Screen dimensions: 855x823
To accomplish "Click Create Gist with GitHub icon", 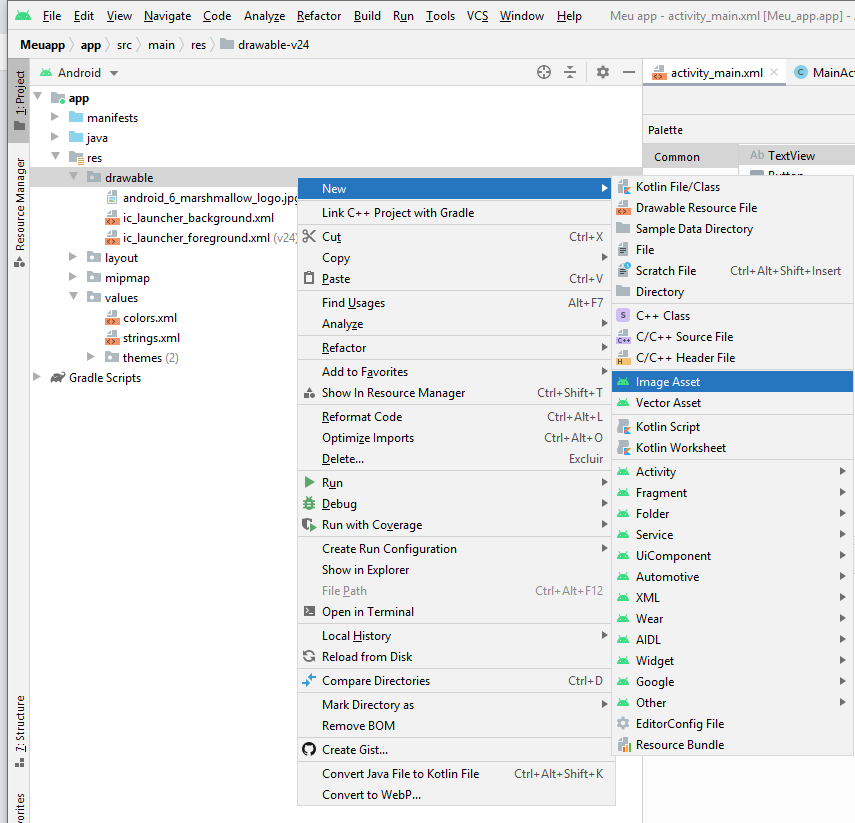I will click(x=354, y=750).
